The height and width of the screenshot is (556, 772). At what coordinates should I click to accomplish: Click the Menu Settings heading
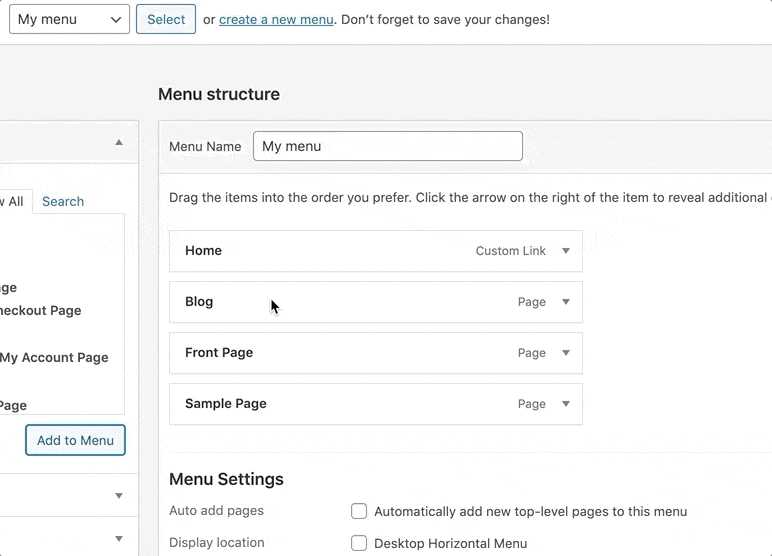tap(226, 479)
